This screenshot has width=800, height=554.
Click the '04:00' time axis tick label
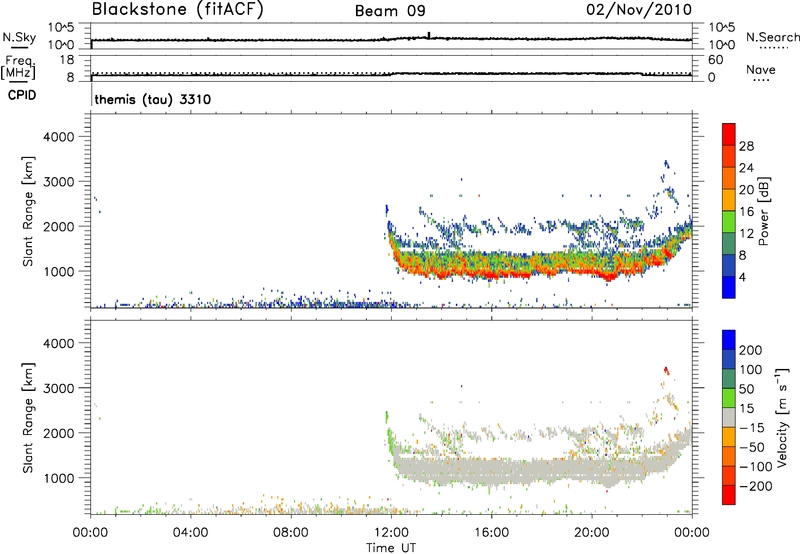click(x=191, y=533)
